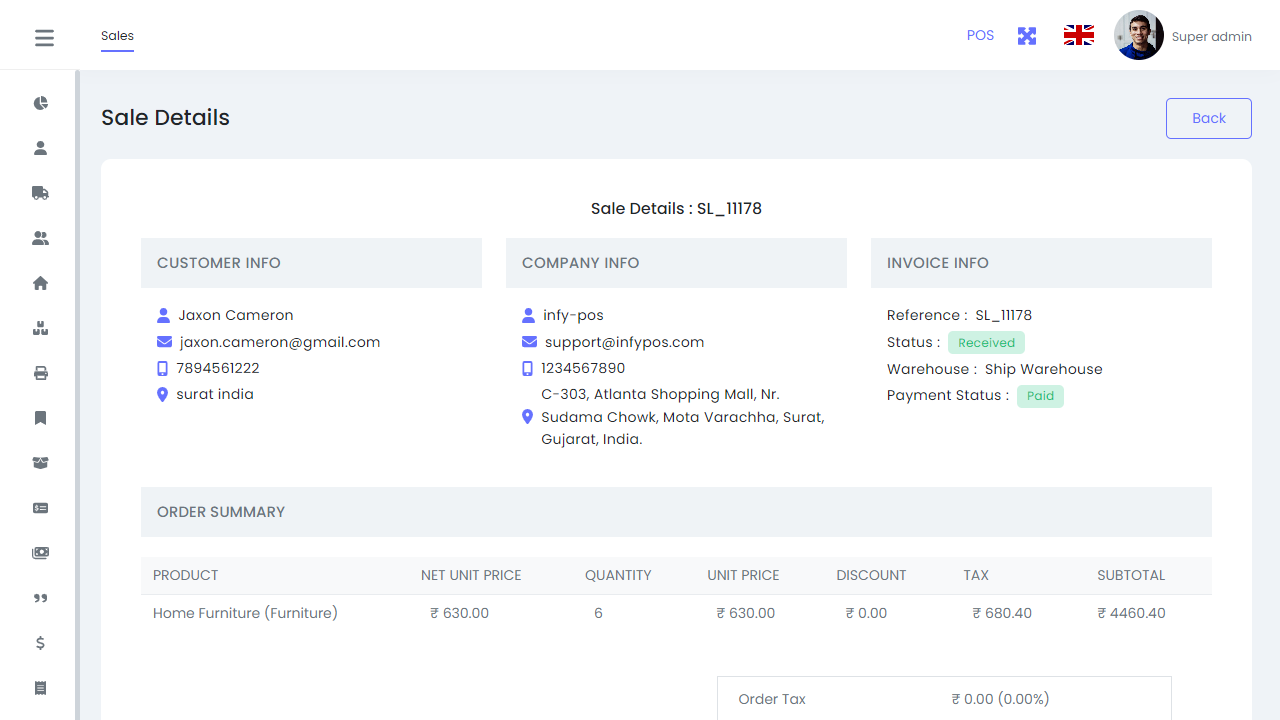Open the POS link in header
The height and width of the screenshot is (720, 1280).
point(980,36)
